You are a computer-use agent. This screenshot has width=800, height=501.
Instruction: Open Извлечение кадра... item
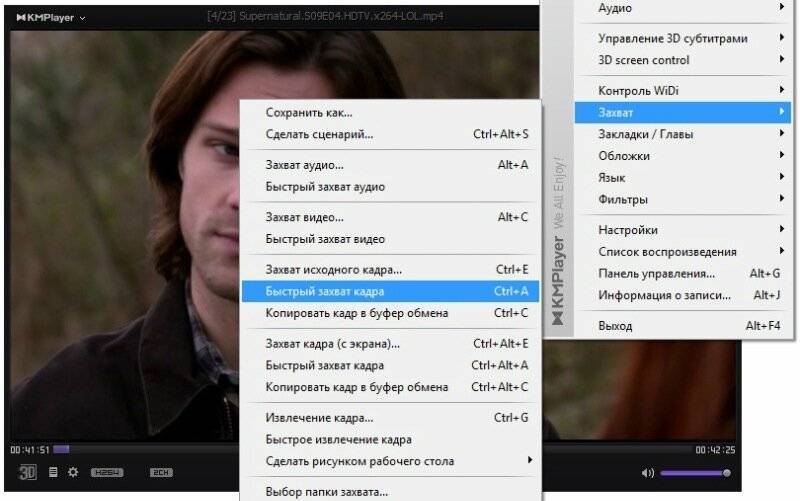coord(391,418)
